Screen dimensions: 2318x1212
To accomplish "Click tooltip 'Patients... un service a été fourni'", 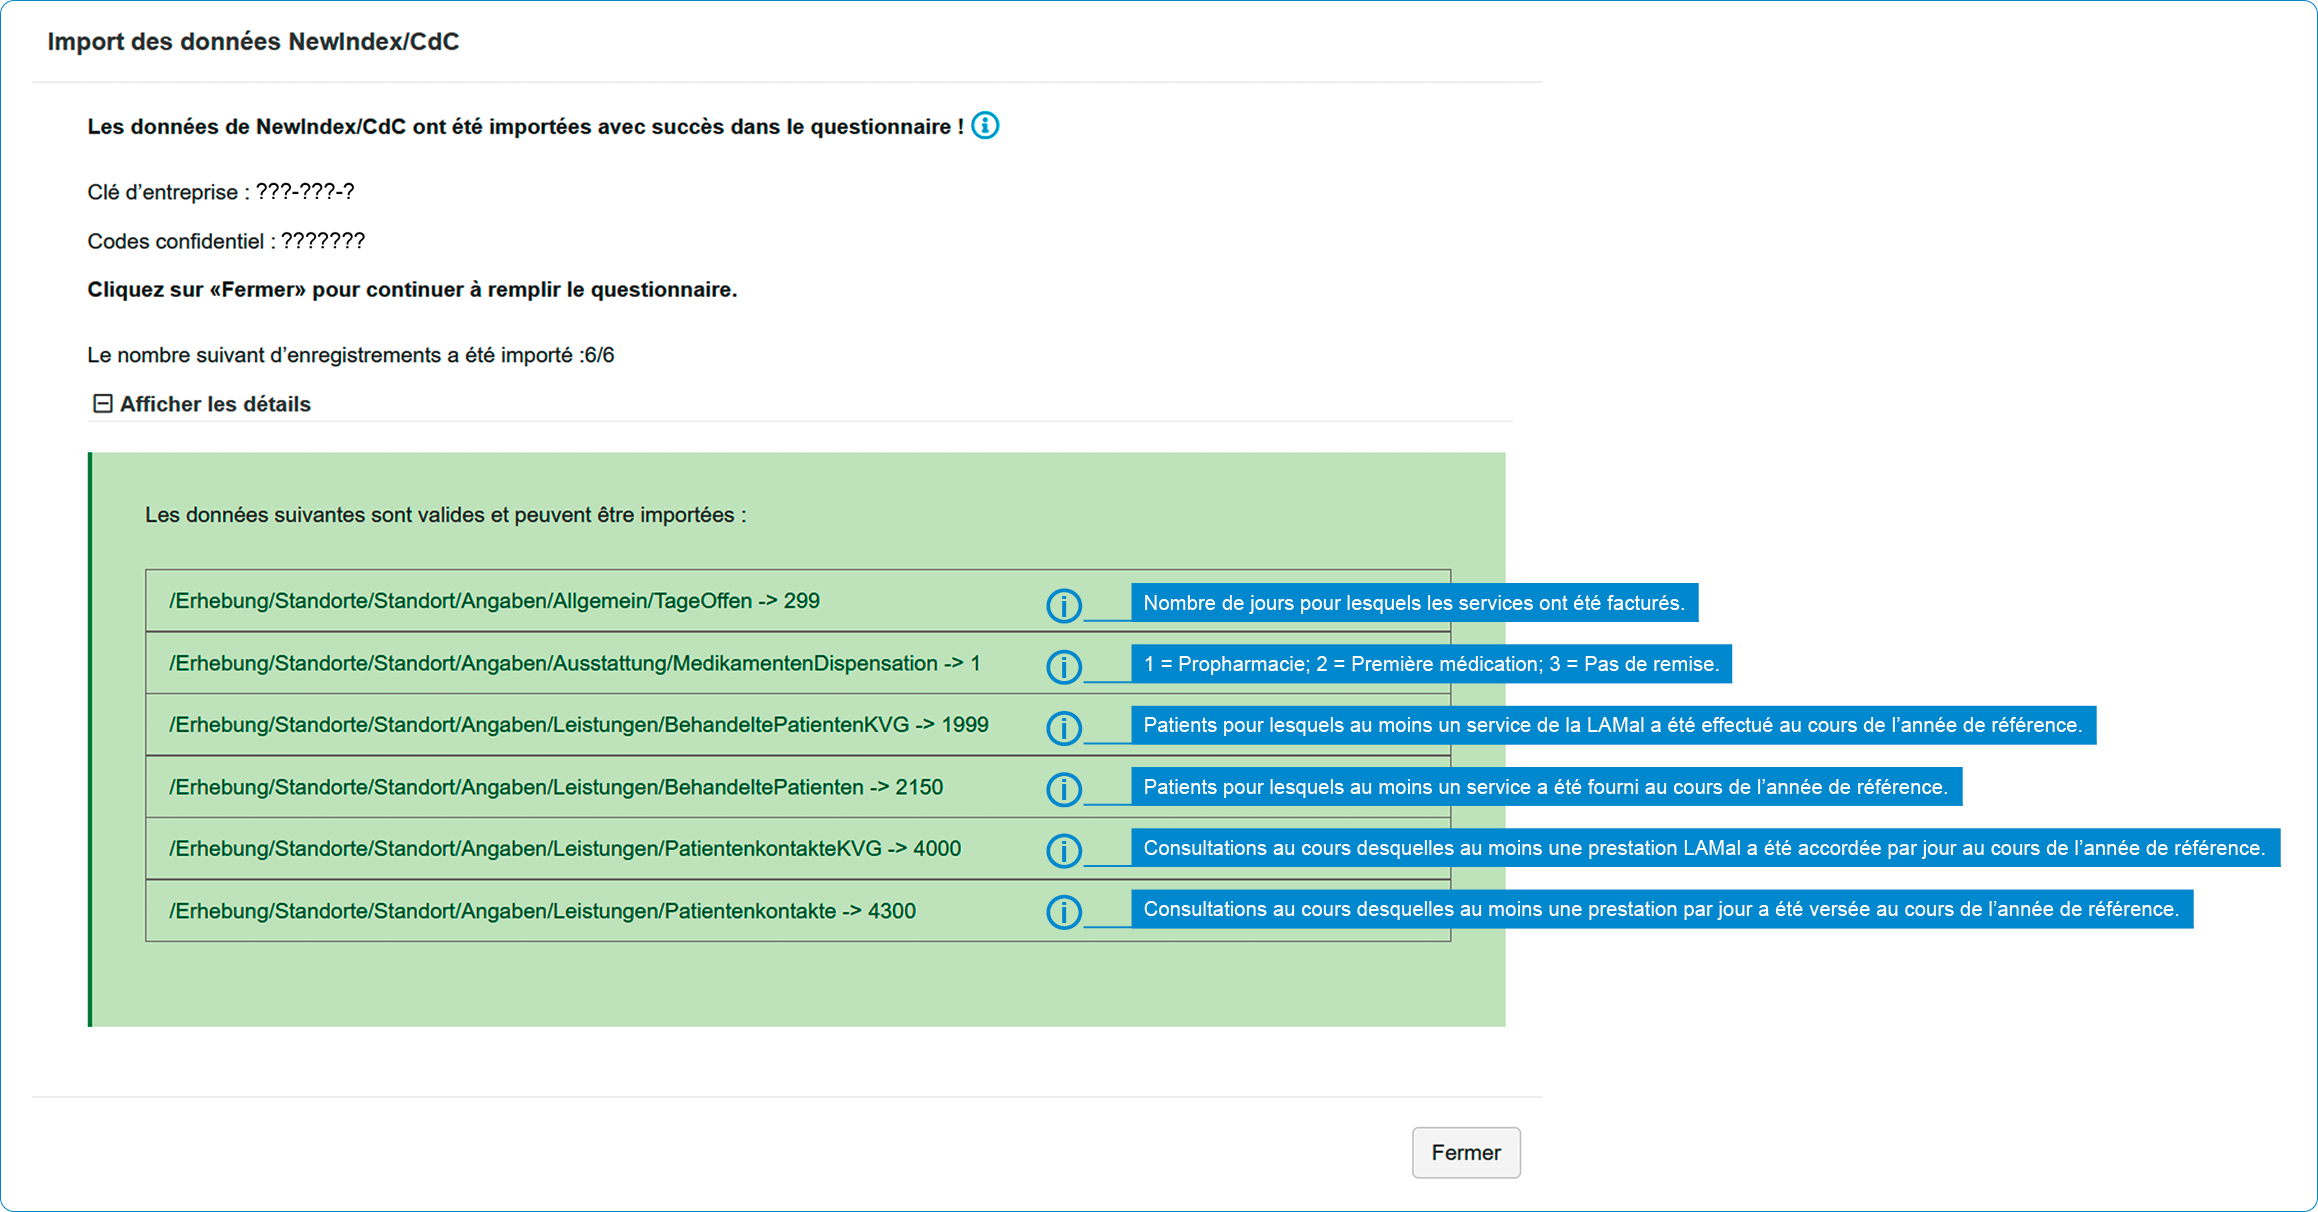I will (x=1546, y=787).
